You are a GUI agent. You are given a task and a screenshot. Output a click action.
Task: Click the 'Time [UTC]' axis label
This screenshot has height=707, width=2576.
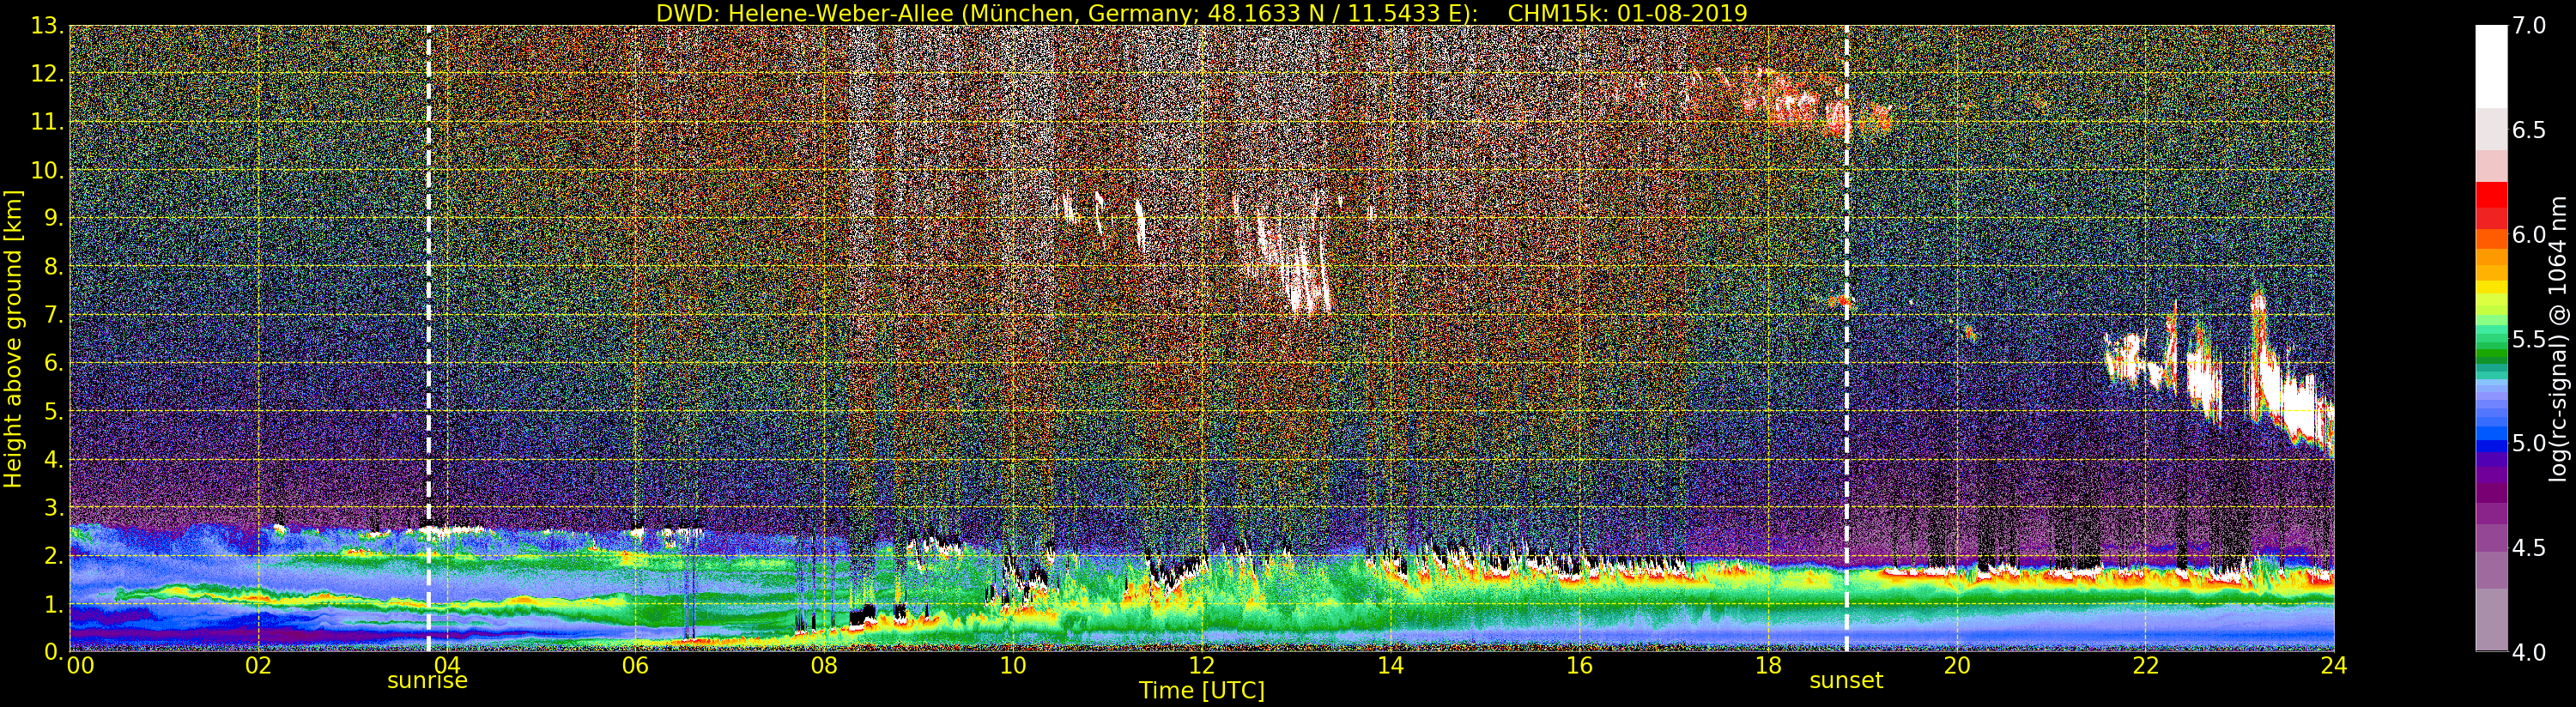coord(1201,691)
